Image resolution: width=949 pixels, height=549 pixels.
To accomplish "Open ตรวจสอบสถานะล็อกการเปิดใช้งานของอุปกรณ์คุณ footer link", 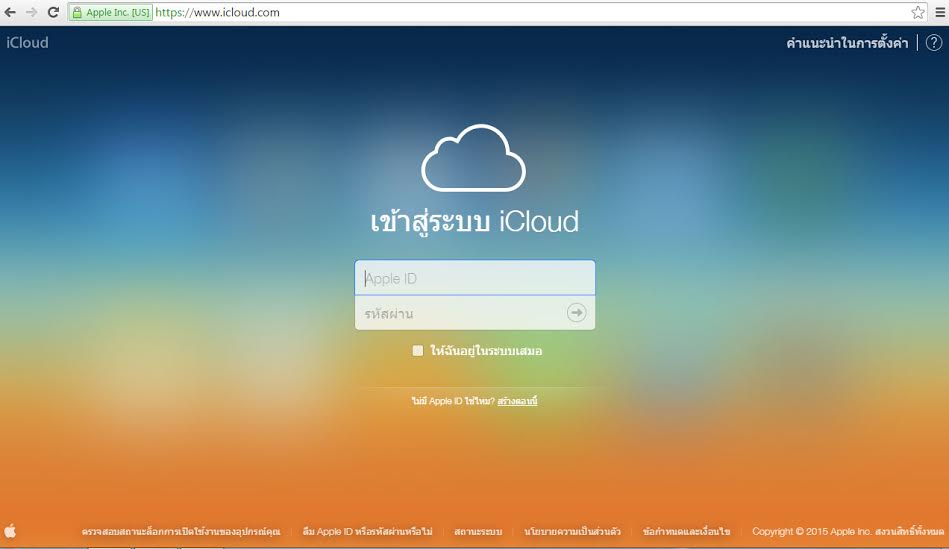I will (x=181, y=531).
